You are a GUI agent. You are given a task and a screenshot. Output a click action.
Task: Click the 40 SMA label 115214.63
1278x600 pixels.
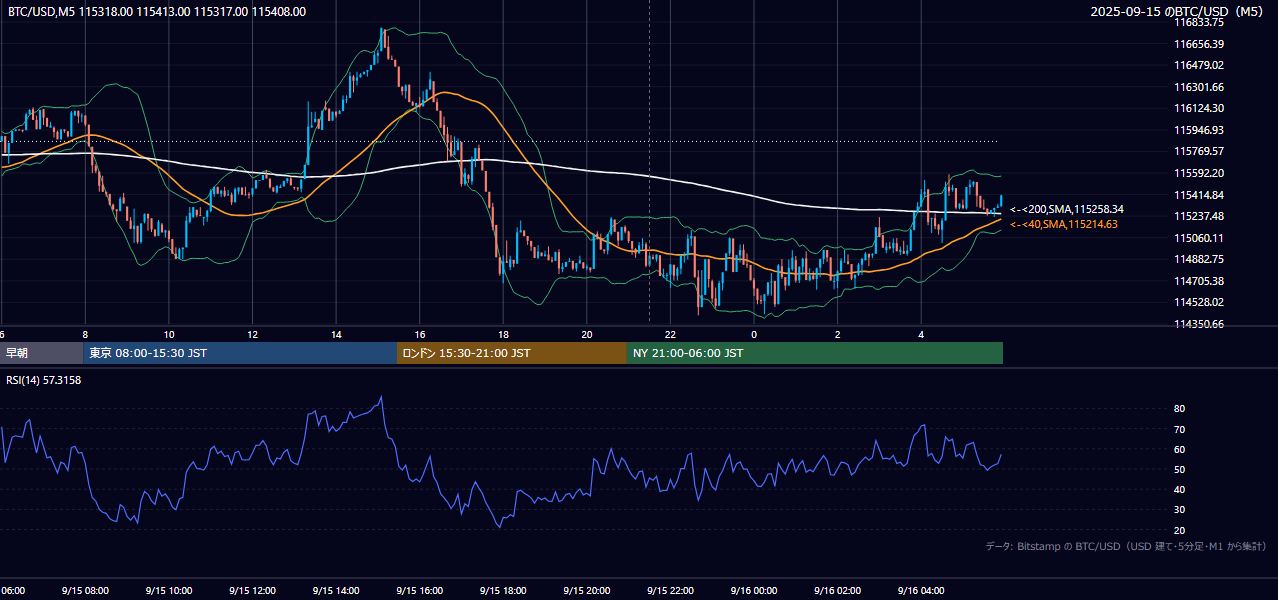1064,224
